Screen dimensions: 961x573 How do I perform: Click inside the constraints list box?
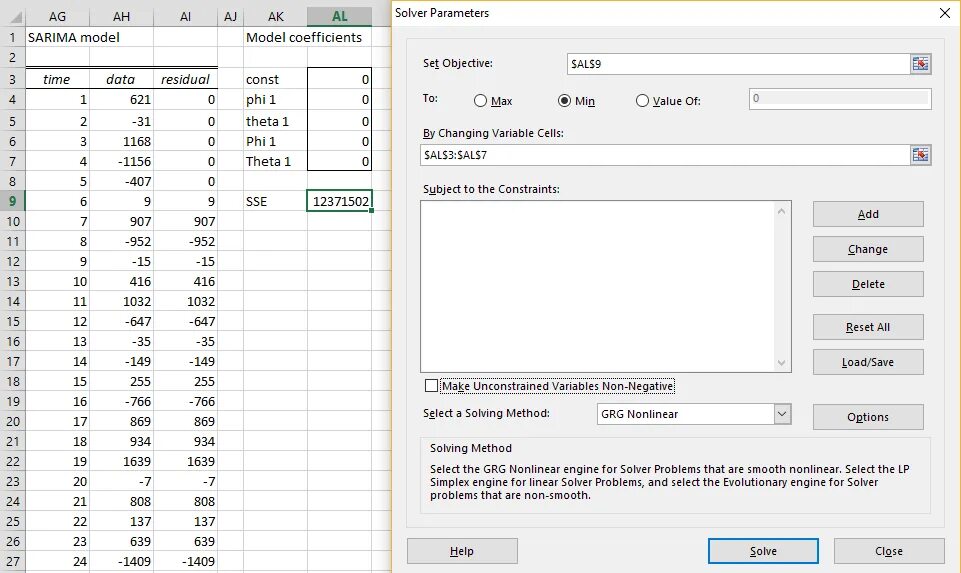pos(598,286)
